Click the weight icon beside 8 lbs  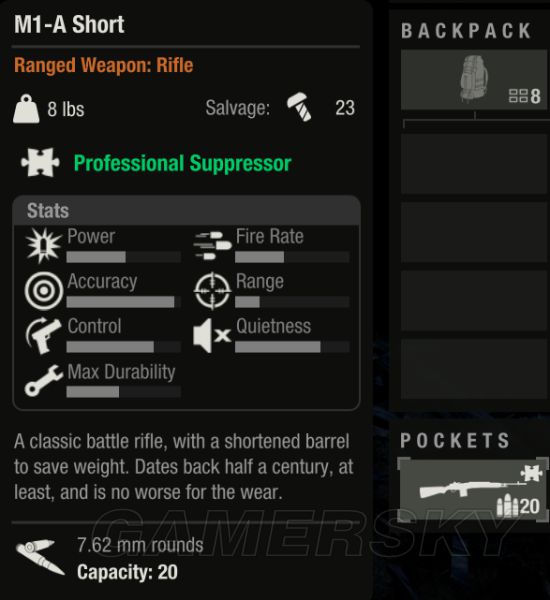[x=26, y=109]
